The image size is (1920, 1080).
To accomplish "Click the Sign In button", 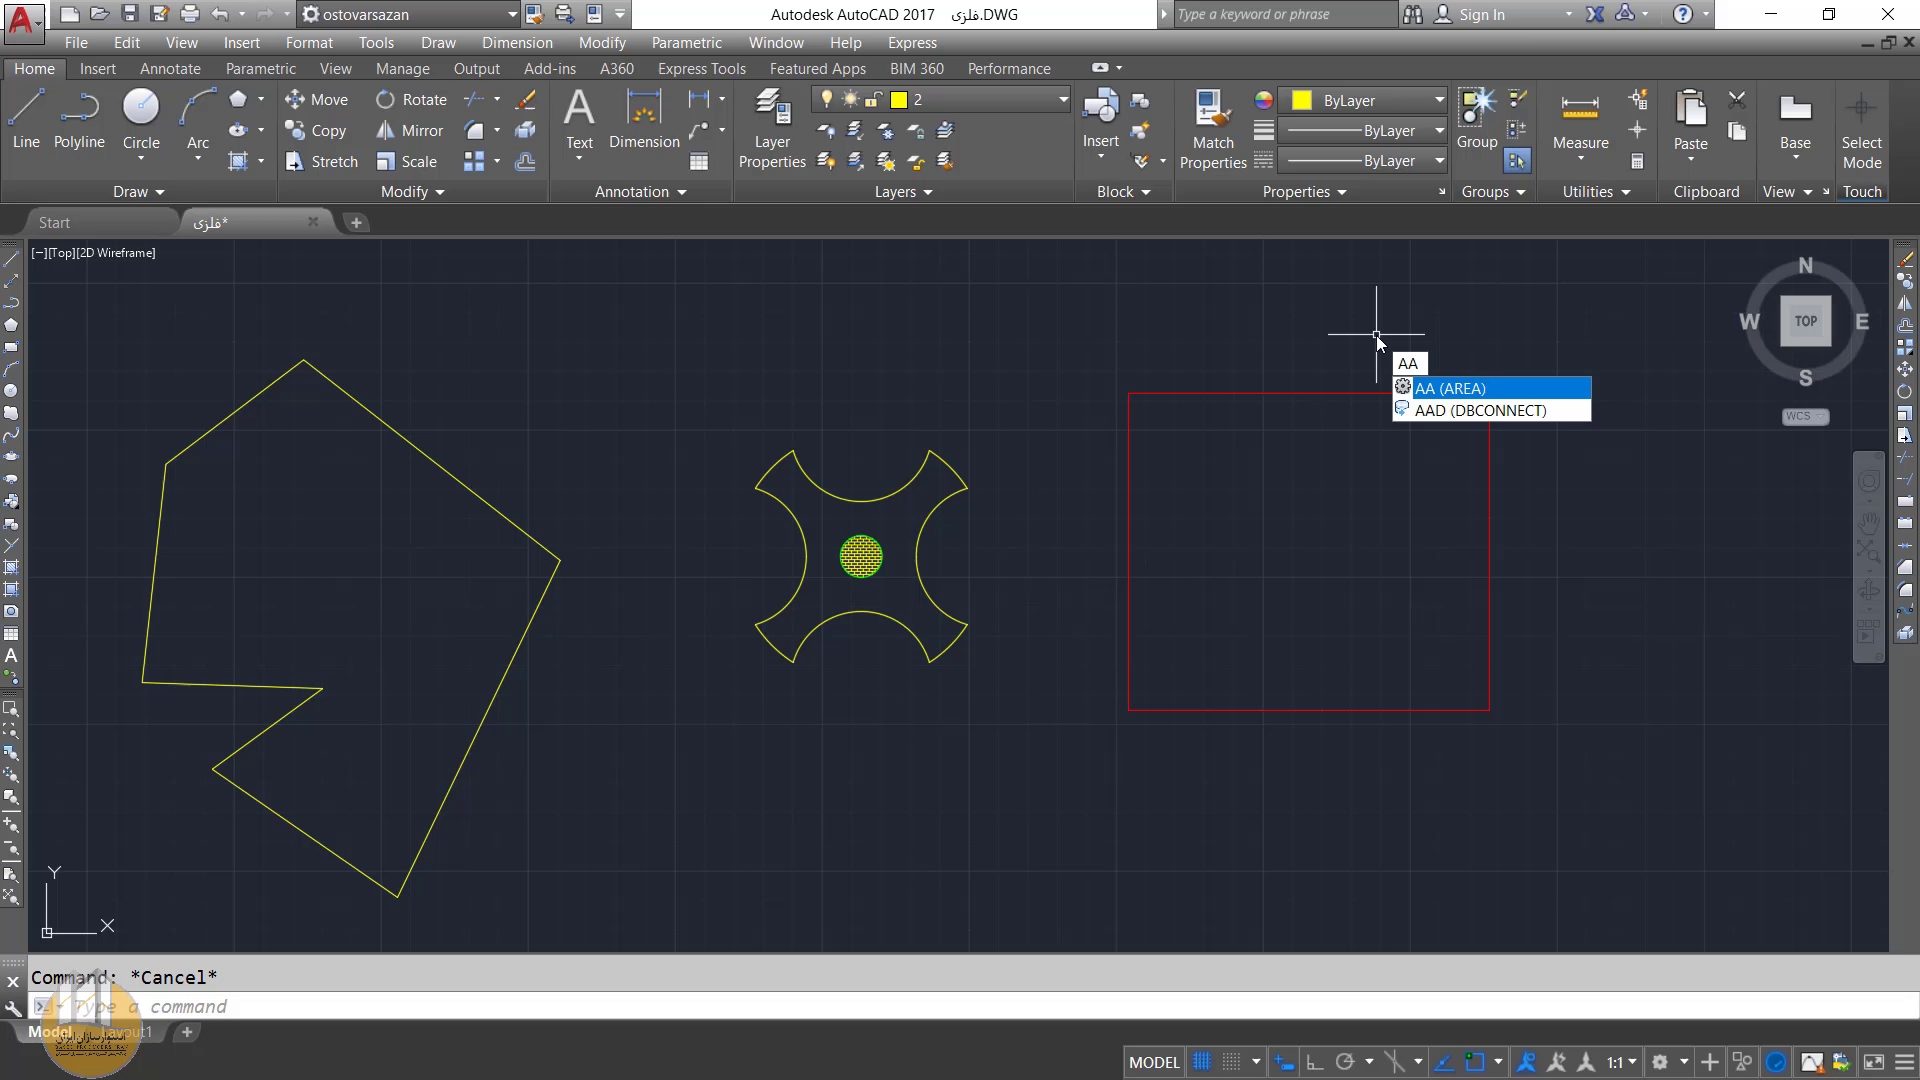I will click(1480, 14).
